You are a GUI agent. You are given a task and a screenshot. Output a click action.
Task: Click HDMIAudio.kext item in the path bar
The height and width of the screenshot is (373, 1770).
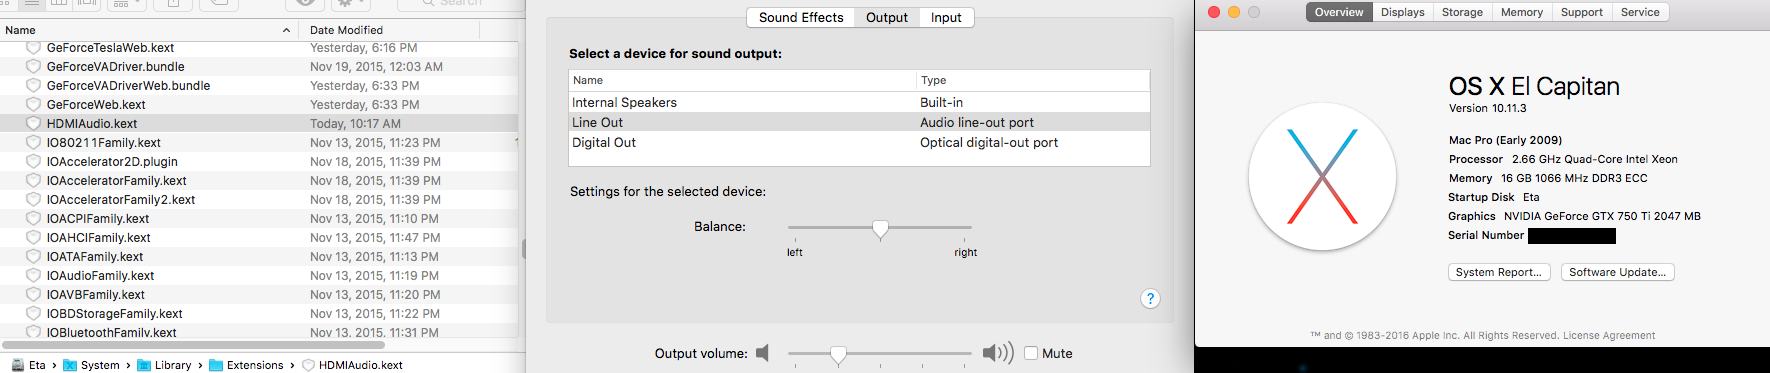tap(352, 365)
